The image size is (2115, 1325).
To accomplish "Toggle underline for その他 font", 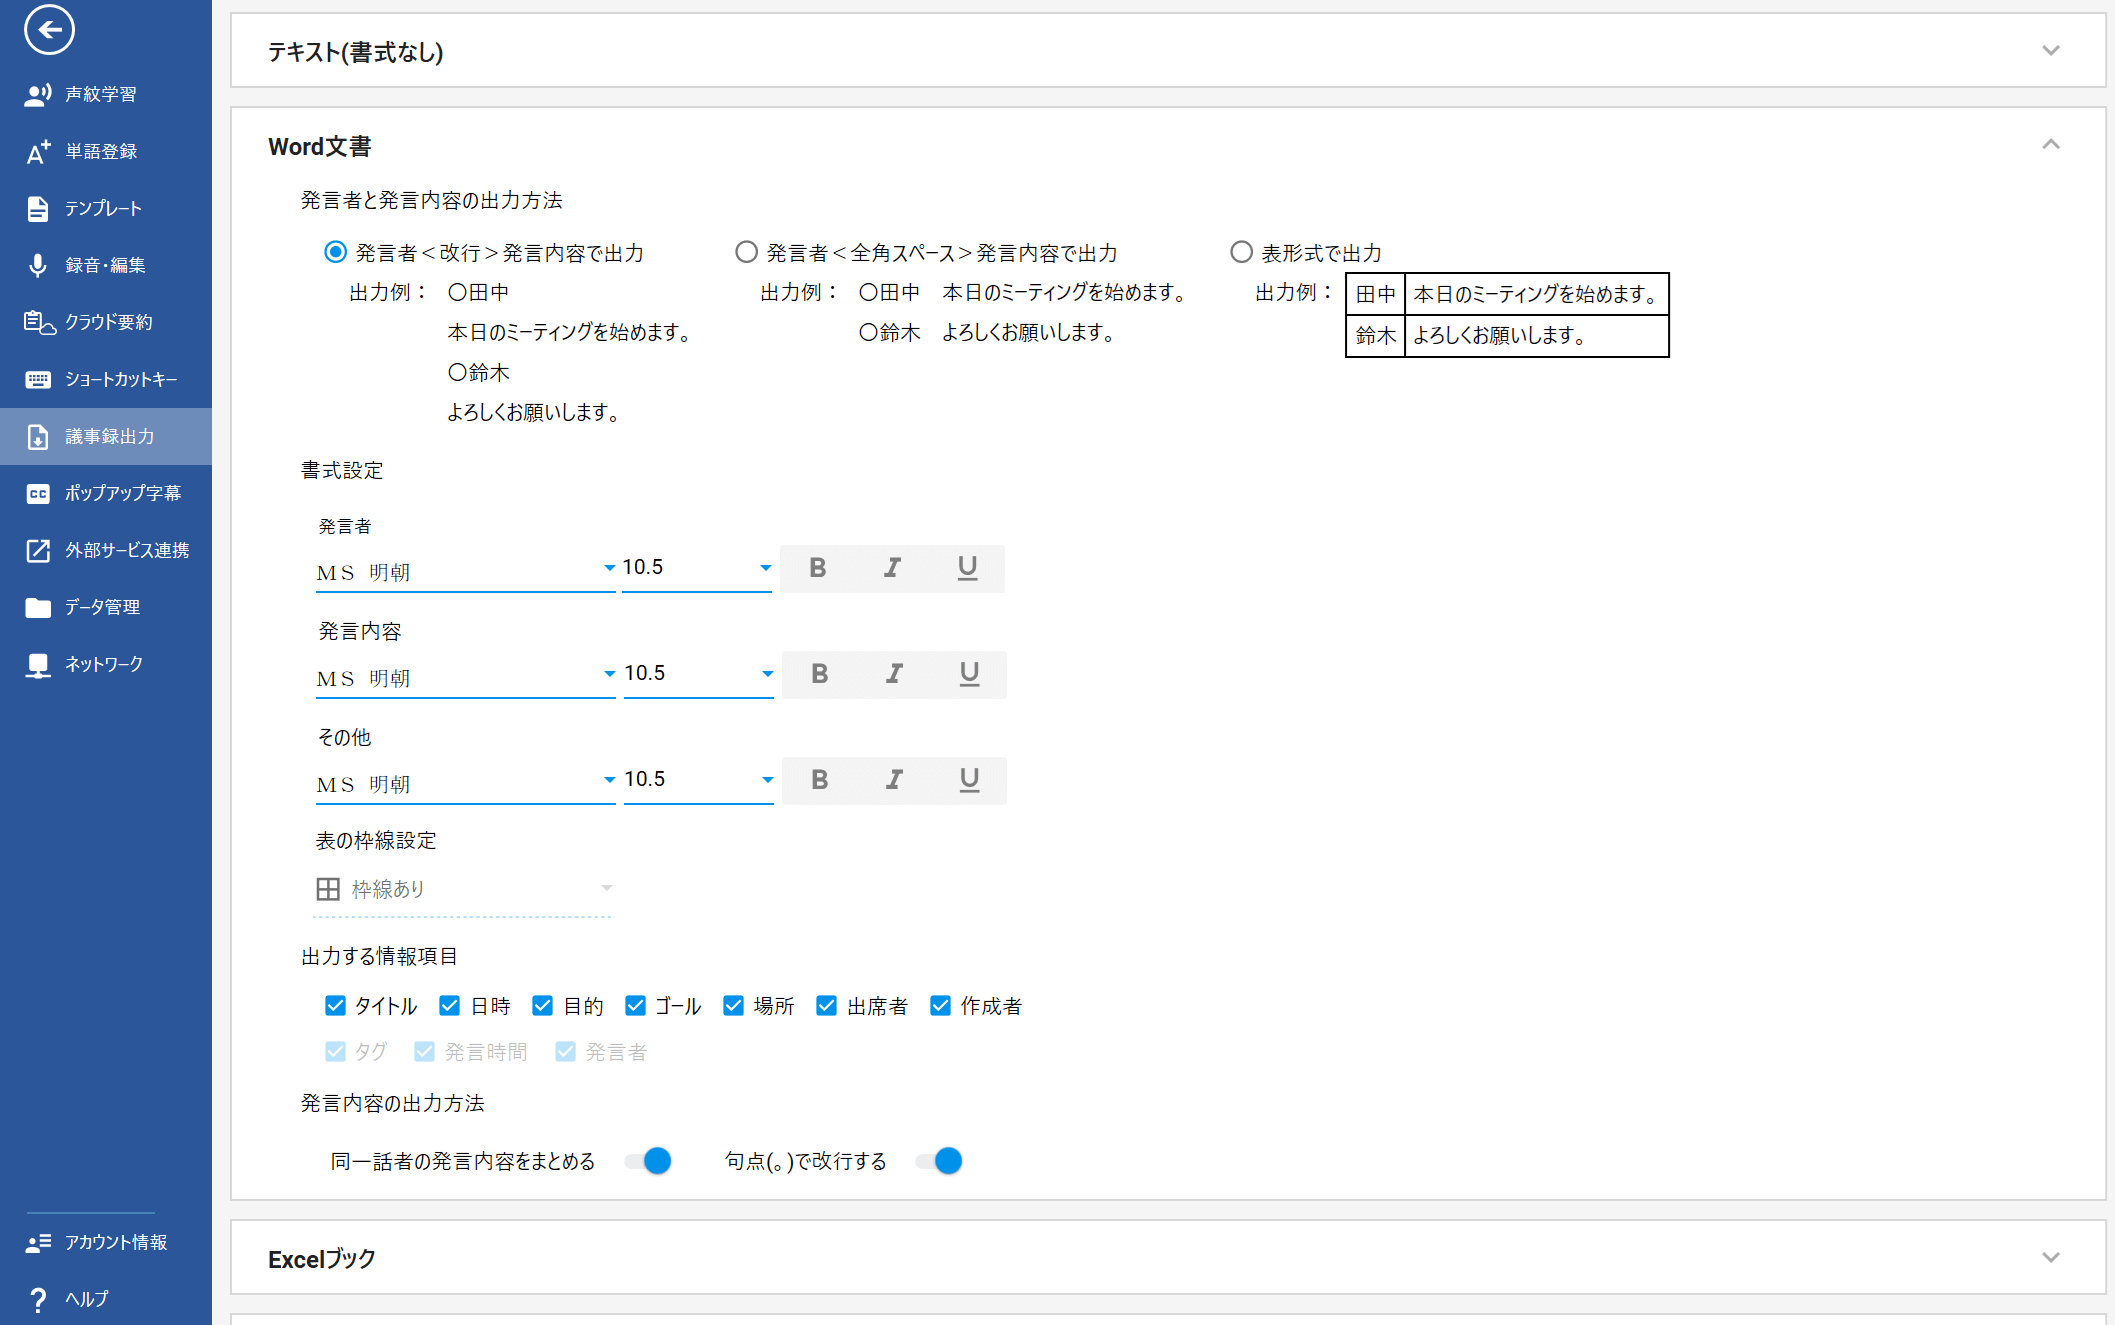I will click(969, 780).
